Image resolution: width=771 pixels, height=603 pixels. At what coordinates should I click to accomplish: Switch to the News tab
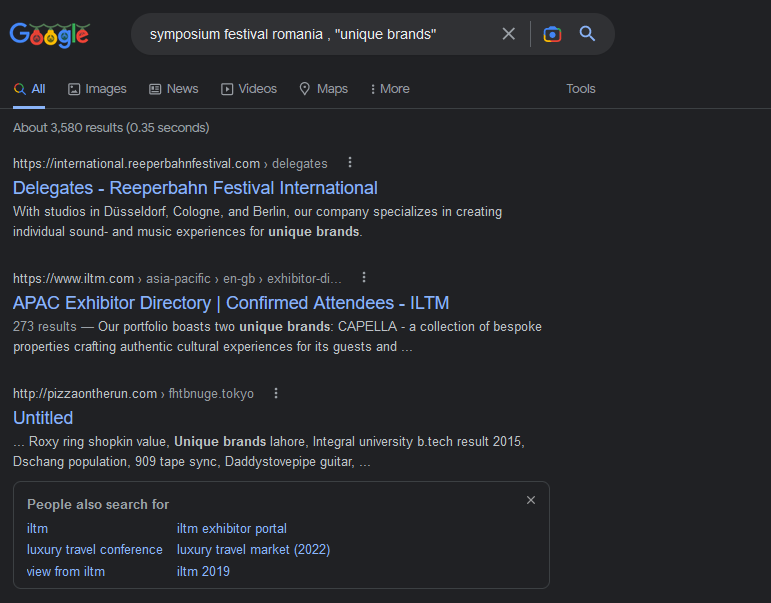[x=174, y=89]
